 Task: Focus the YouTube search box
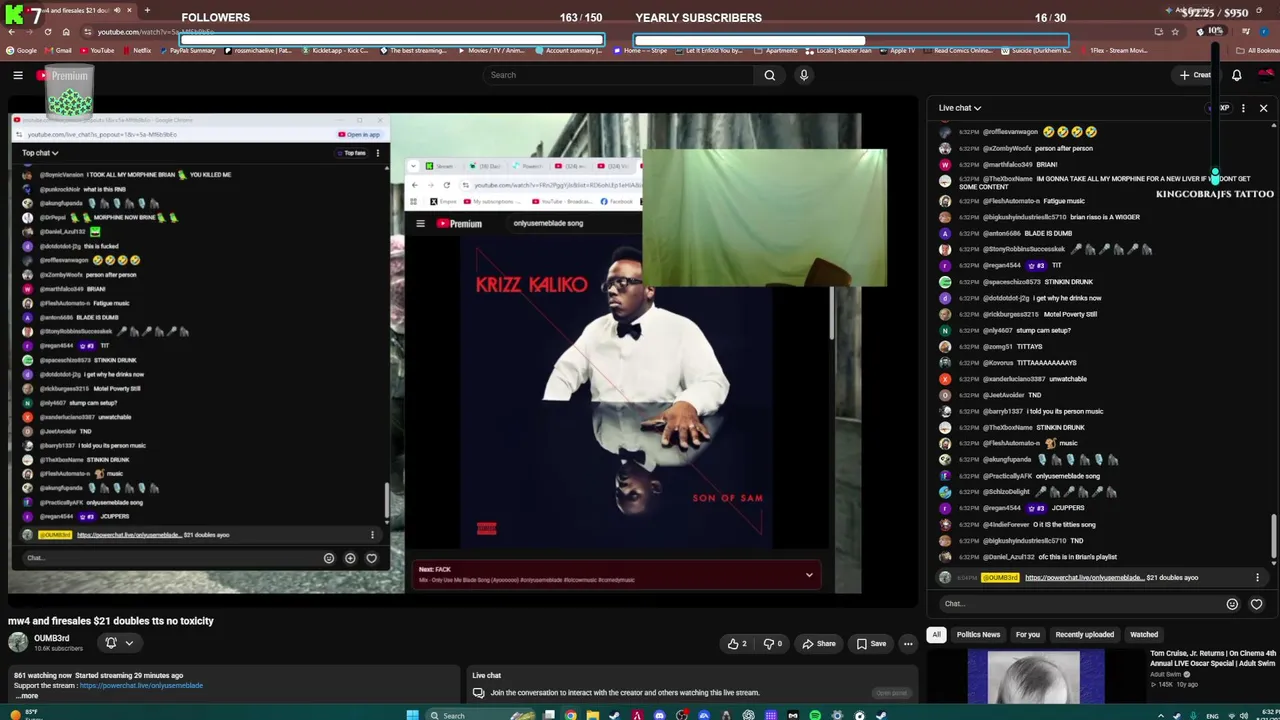[x=618, y=75]
